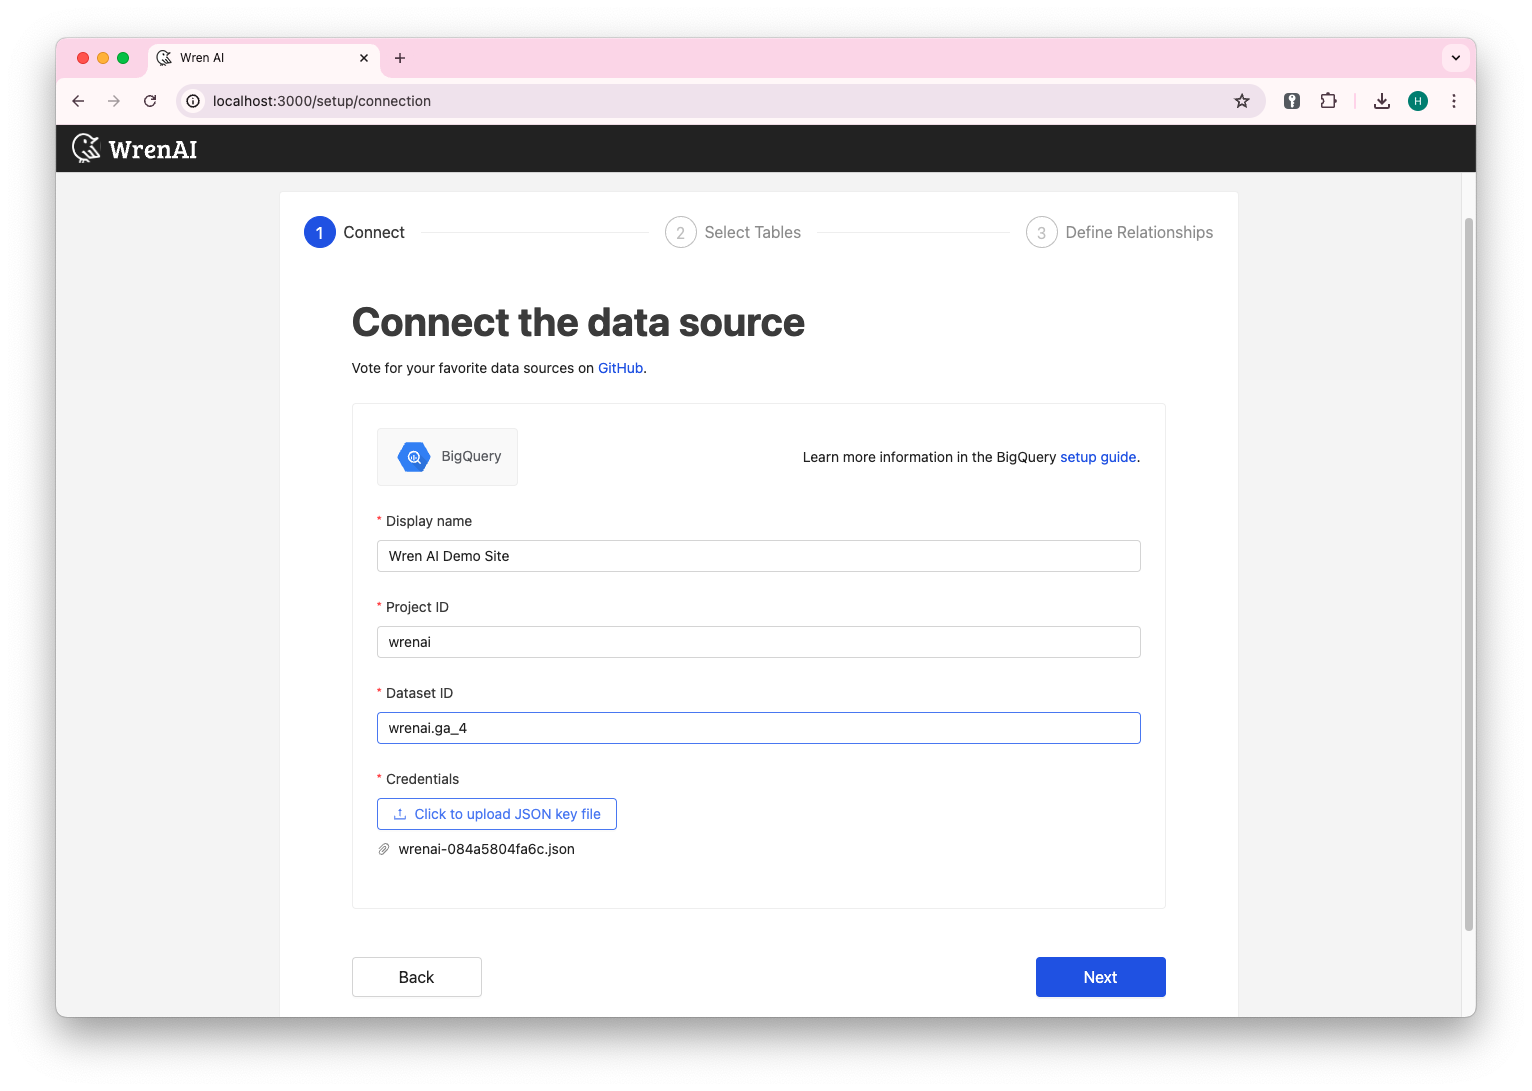Select step 2 Select Tables

(x=733, y=232)
